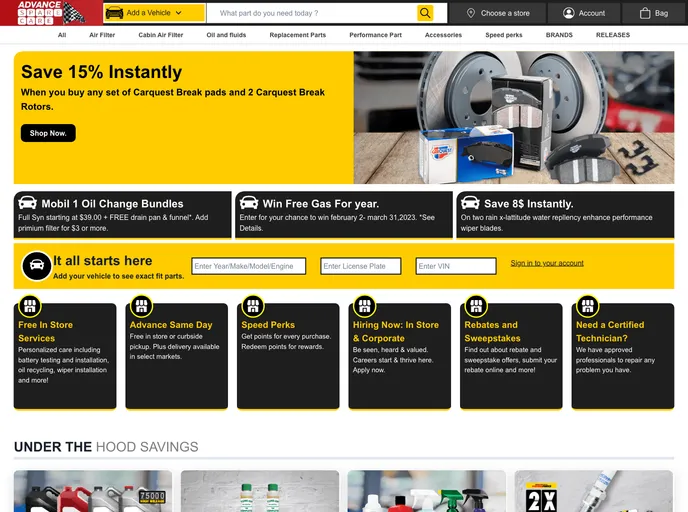This screenshot has height=512, width=688.
Task: Open the RELEASES menu item
Action: [613, 35]
